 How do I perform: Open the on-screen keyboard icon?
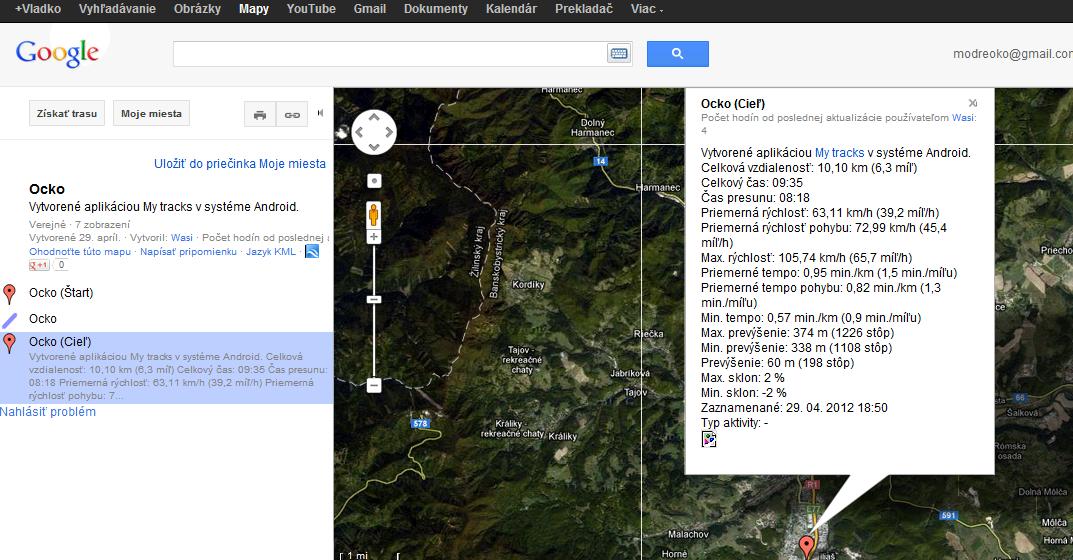pos(619,53)
